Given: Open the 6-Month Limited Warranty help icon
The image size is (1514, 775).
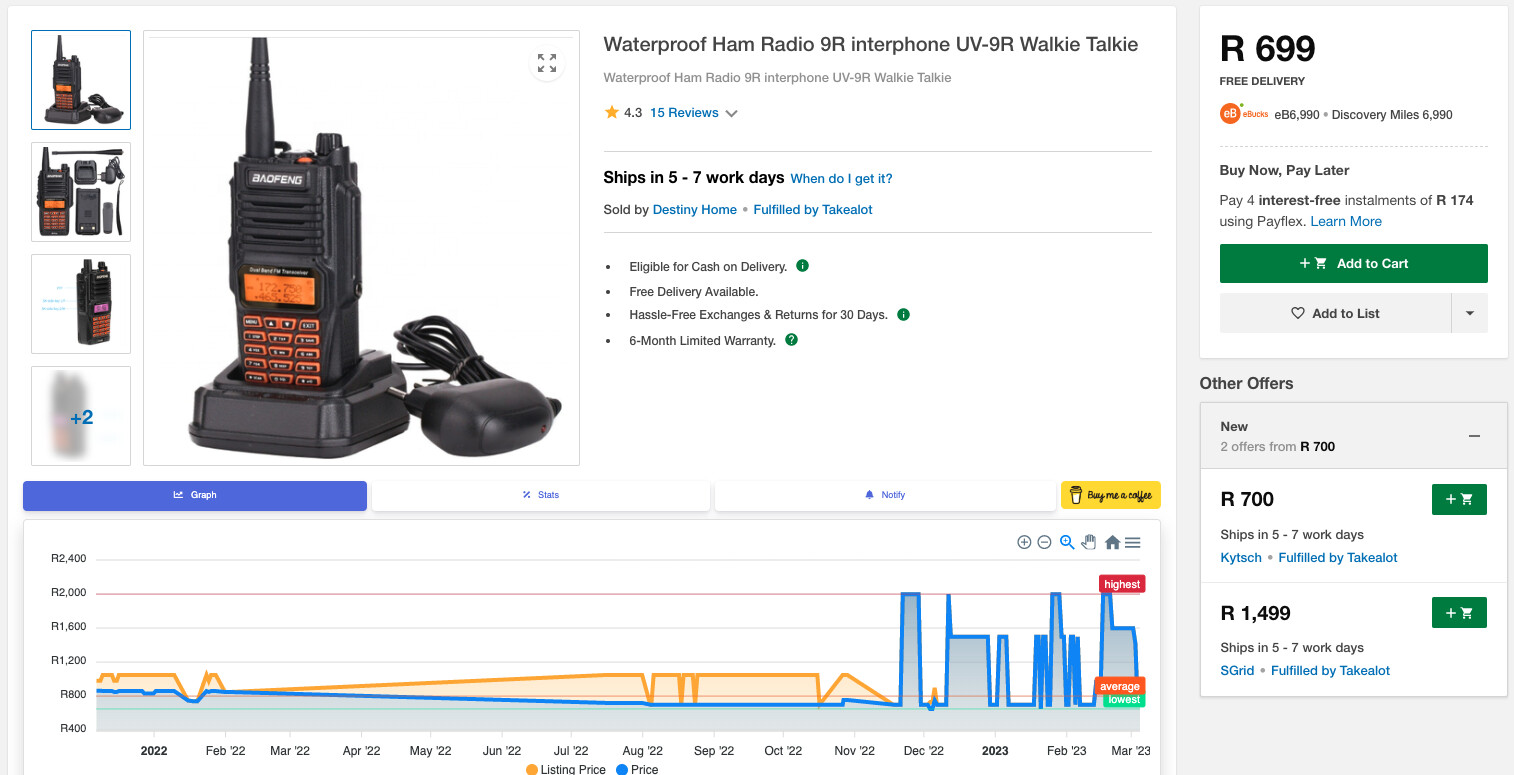Looking at the screenshot, I should [791, 340].
